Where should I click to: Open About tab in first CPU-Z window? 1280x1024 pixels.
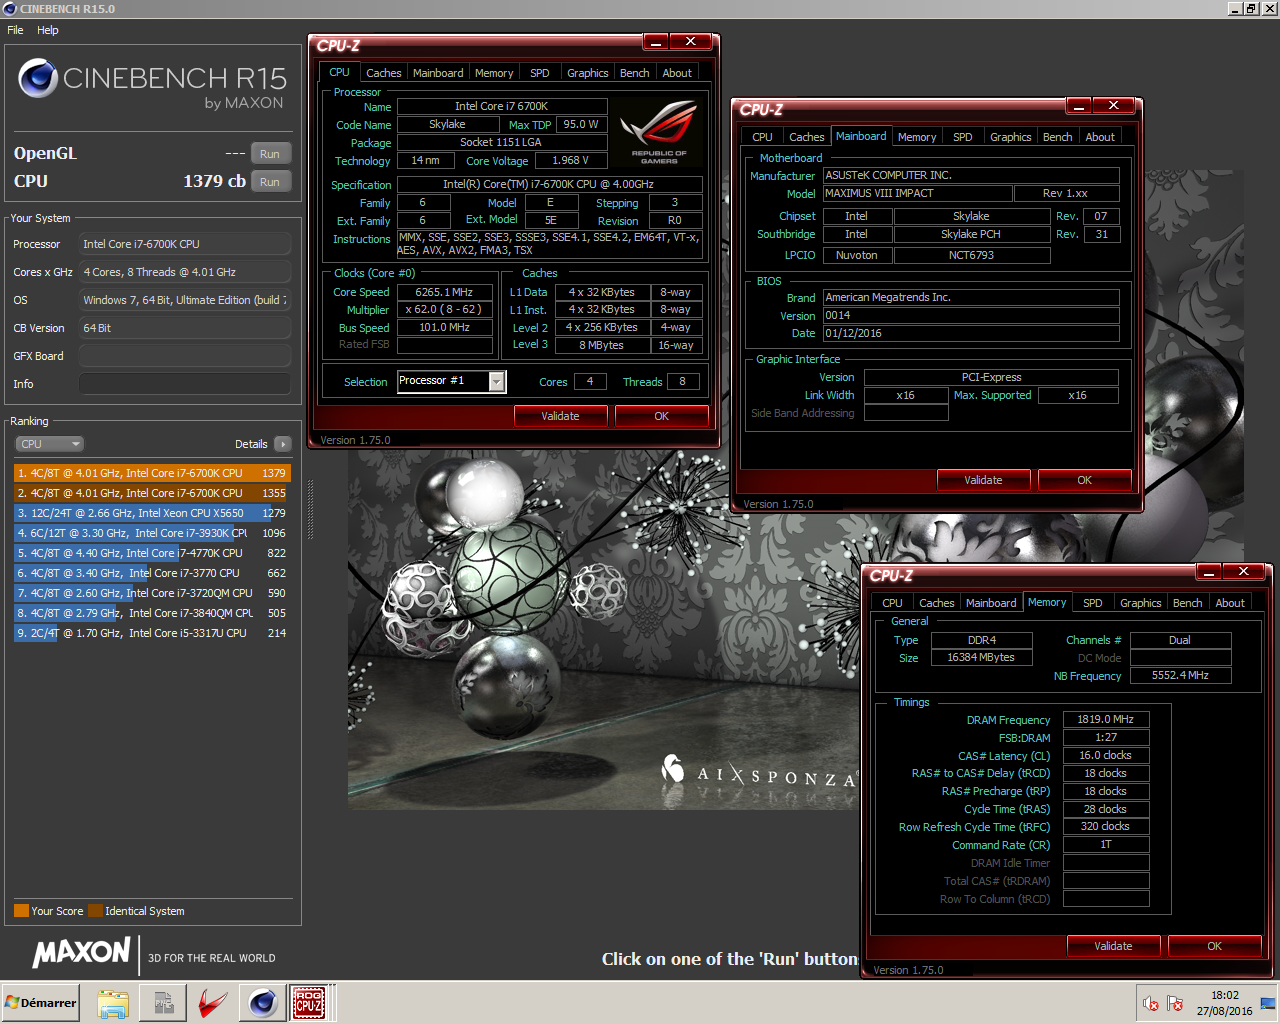(677, 73)
